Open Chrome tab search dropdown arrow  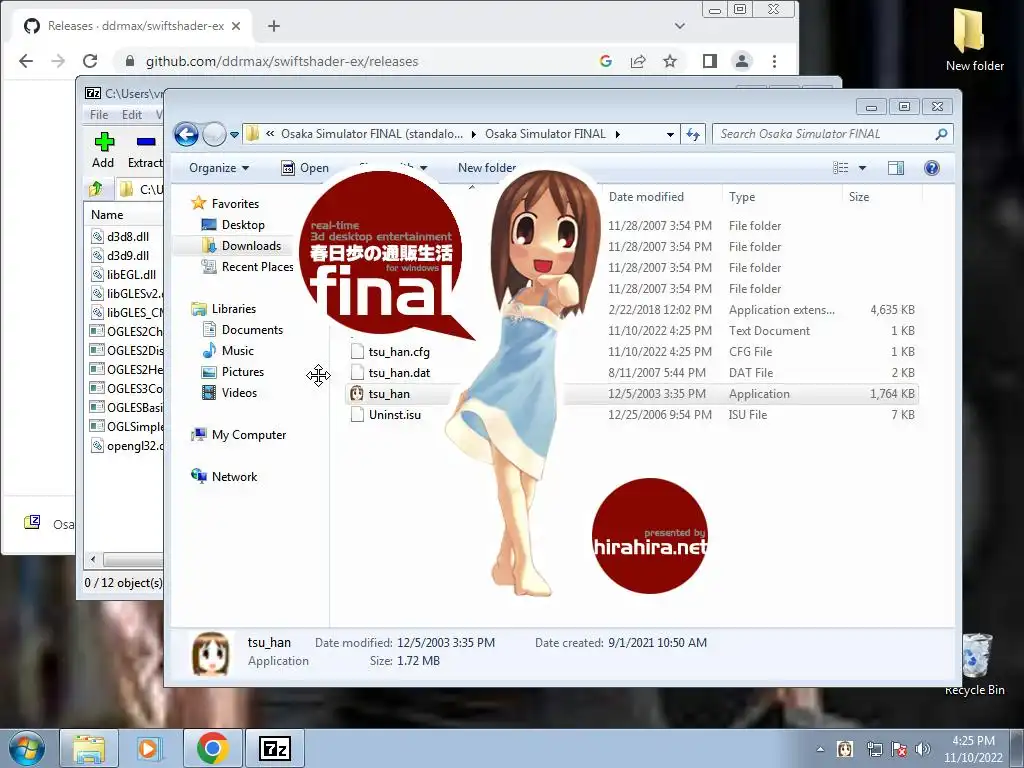pos(680,26)
